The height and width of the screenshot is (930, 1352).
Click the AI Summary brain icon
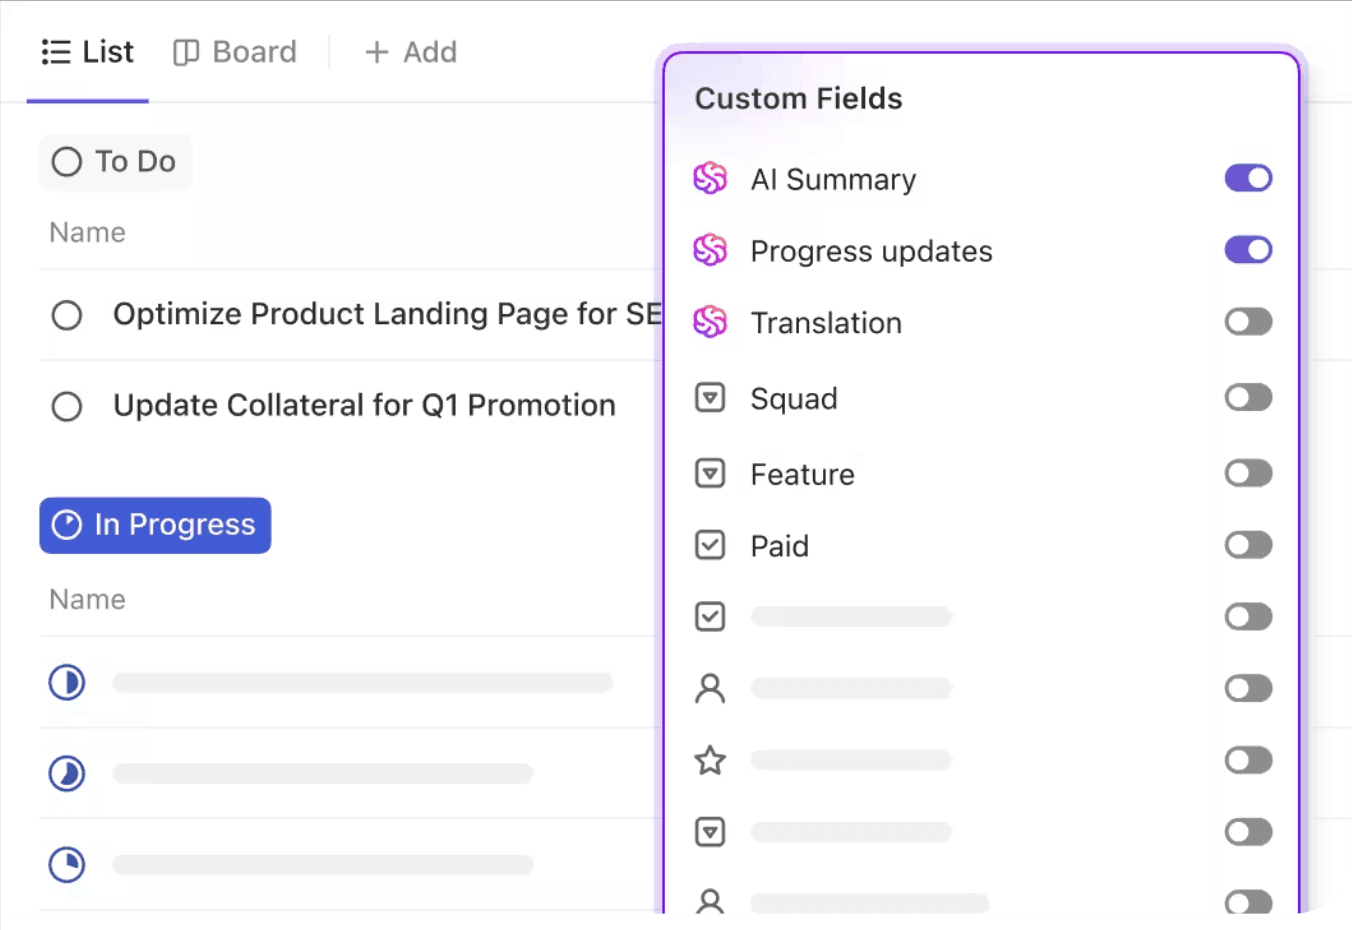click(x=710, y=179)
